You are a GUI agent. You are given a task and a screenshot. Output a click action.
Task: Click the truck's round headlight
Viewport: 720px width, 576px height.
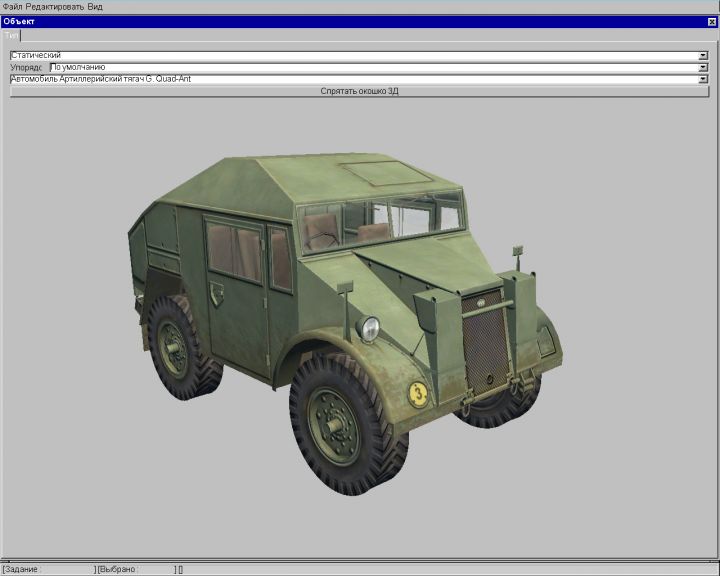[x=369, y=328]
